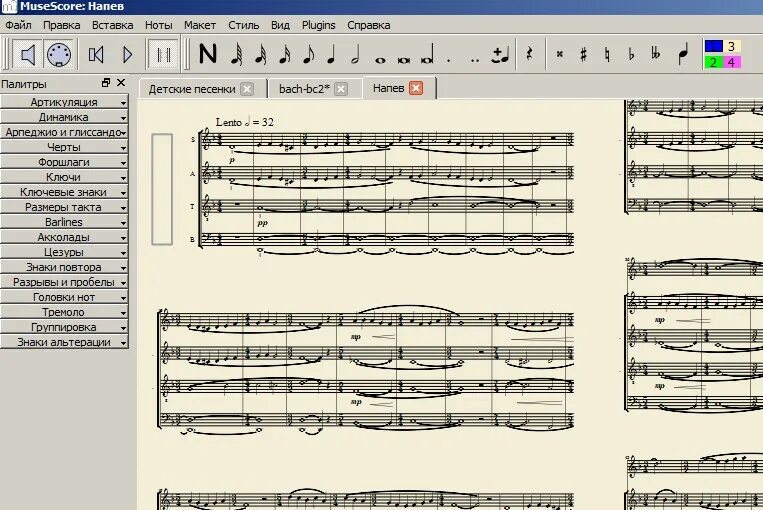Select quarter note duration
The width and height of the screenshot is (763, 510).
point(331,54)
